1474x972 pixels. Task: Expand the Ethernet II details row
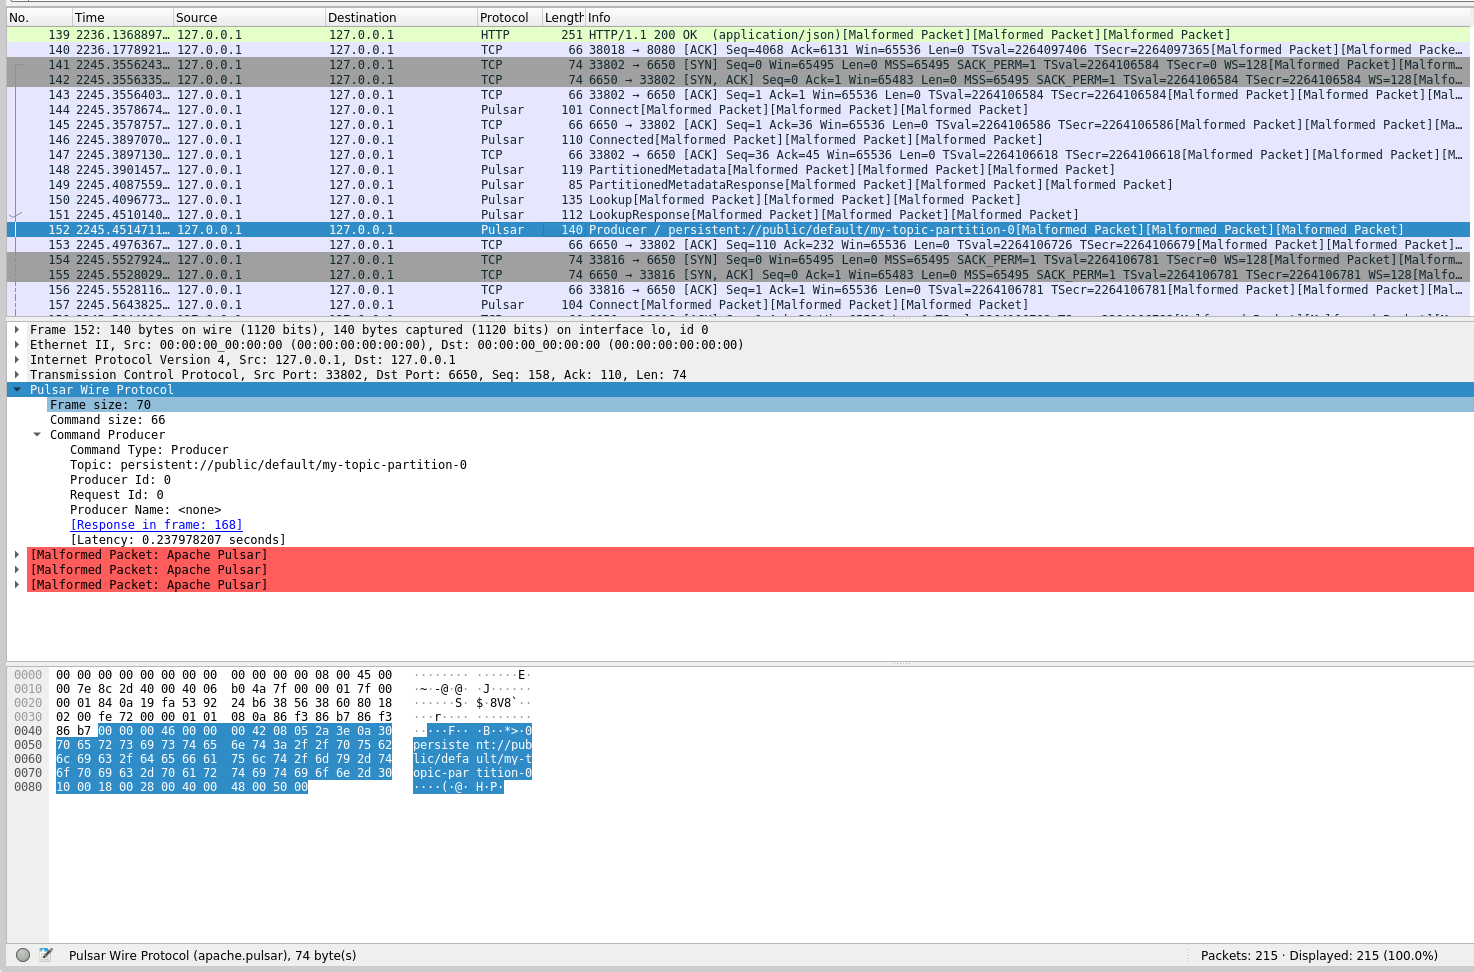click(17, 344)
